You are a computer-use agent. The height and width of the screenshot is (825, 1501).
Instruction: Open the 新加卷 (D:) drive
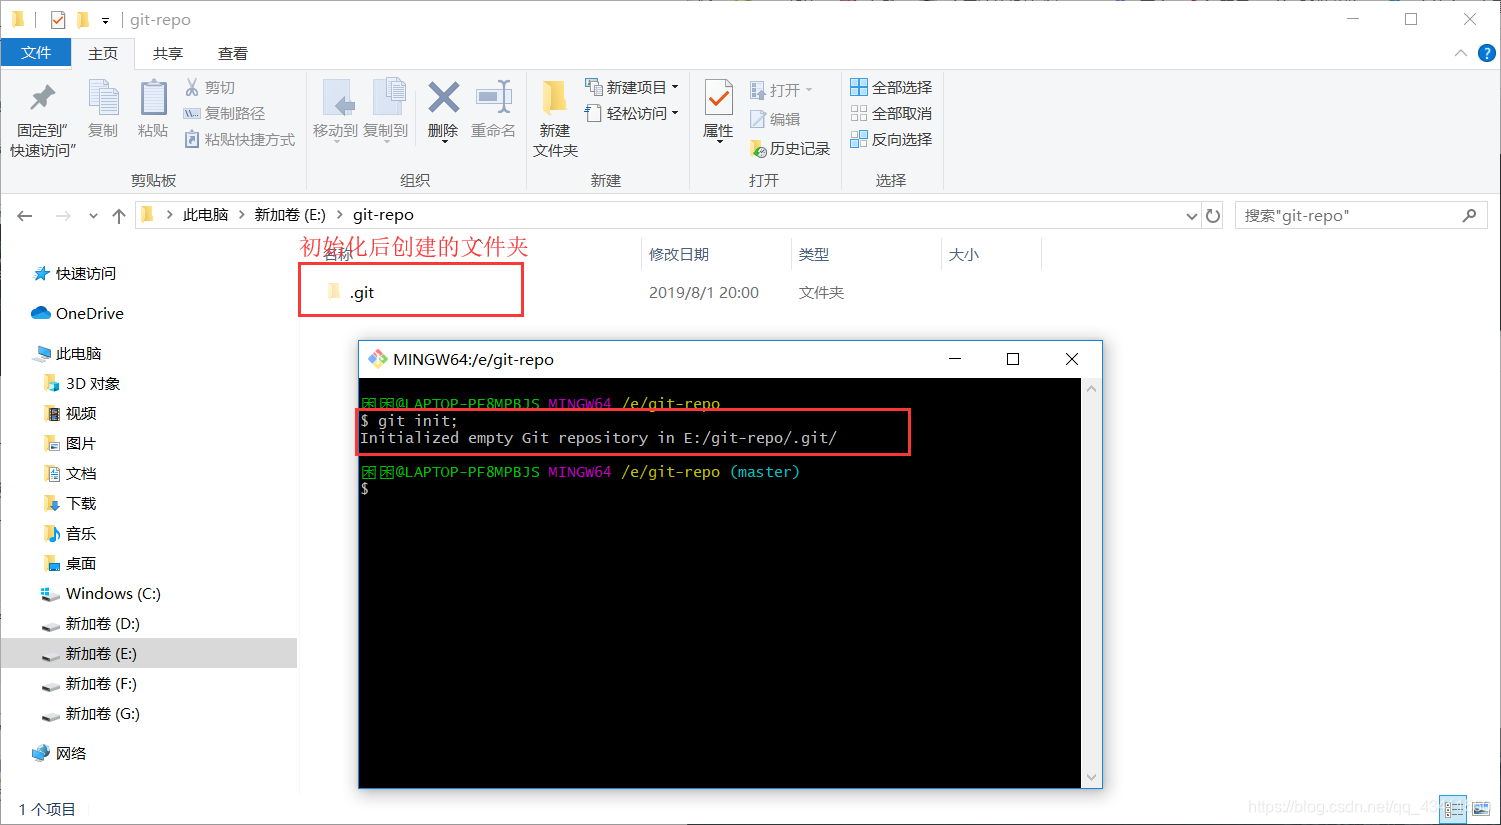point(90,624)
